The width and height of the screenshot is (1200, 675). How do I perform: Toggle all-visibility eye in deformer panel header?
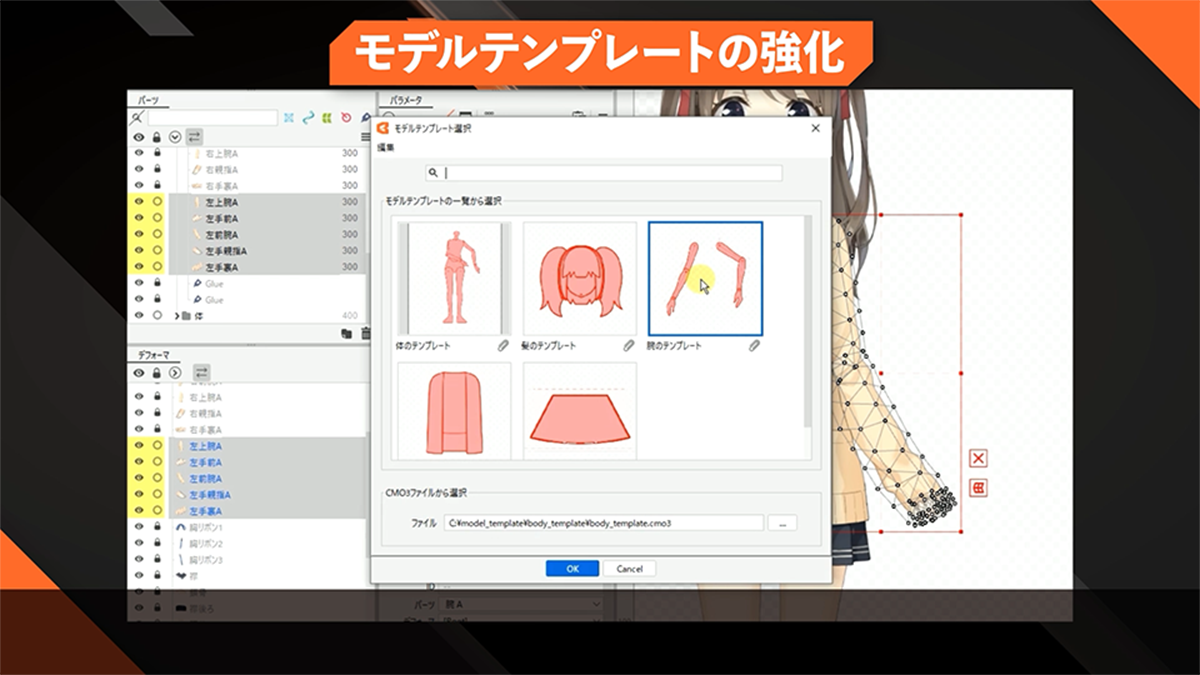pos(139,372)
